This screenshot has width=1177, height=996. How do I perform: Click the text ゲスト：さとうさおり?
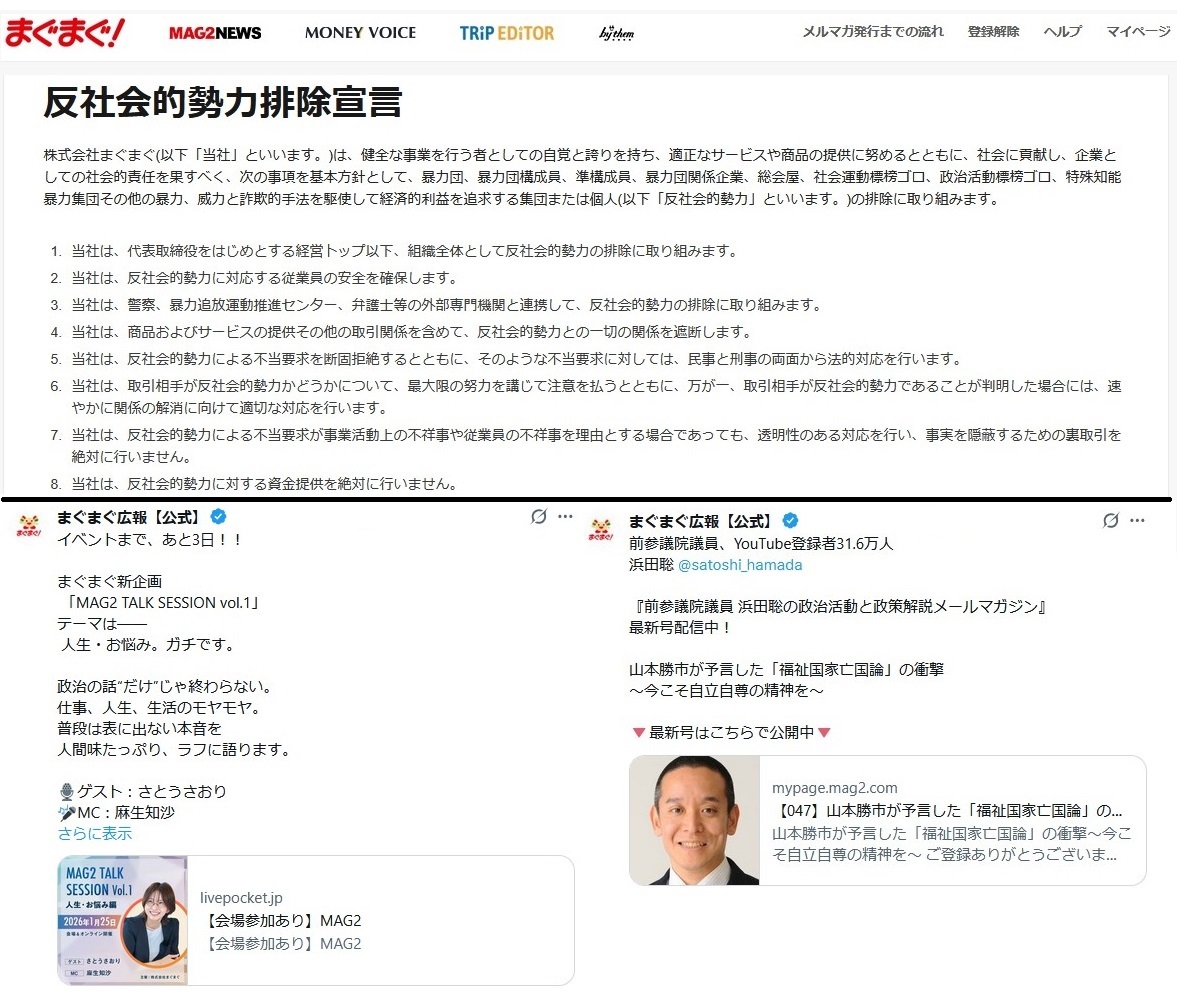point(143,791)
